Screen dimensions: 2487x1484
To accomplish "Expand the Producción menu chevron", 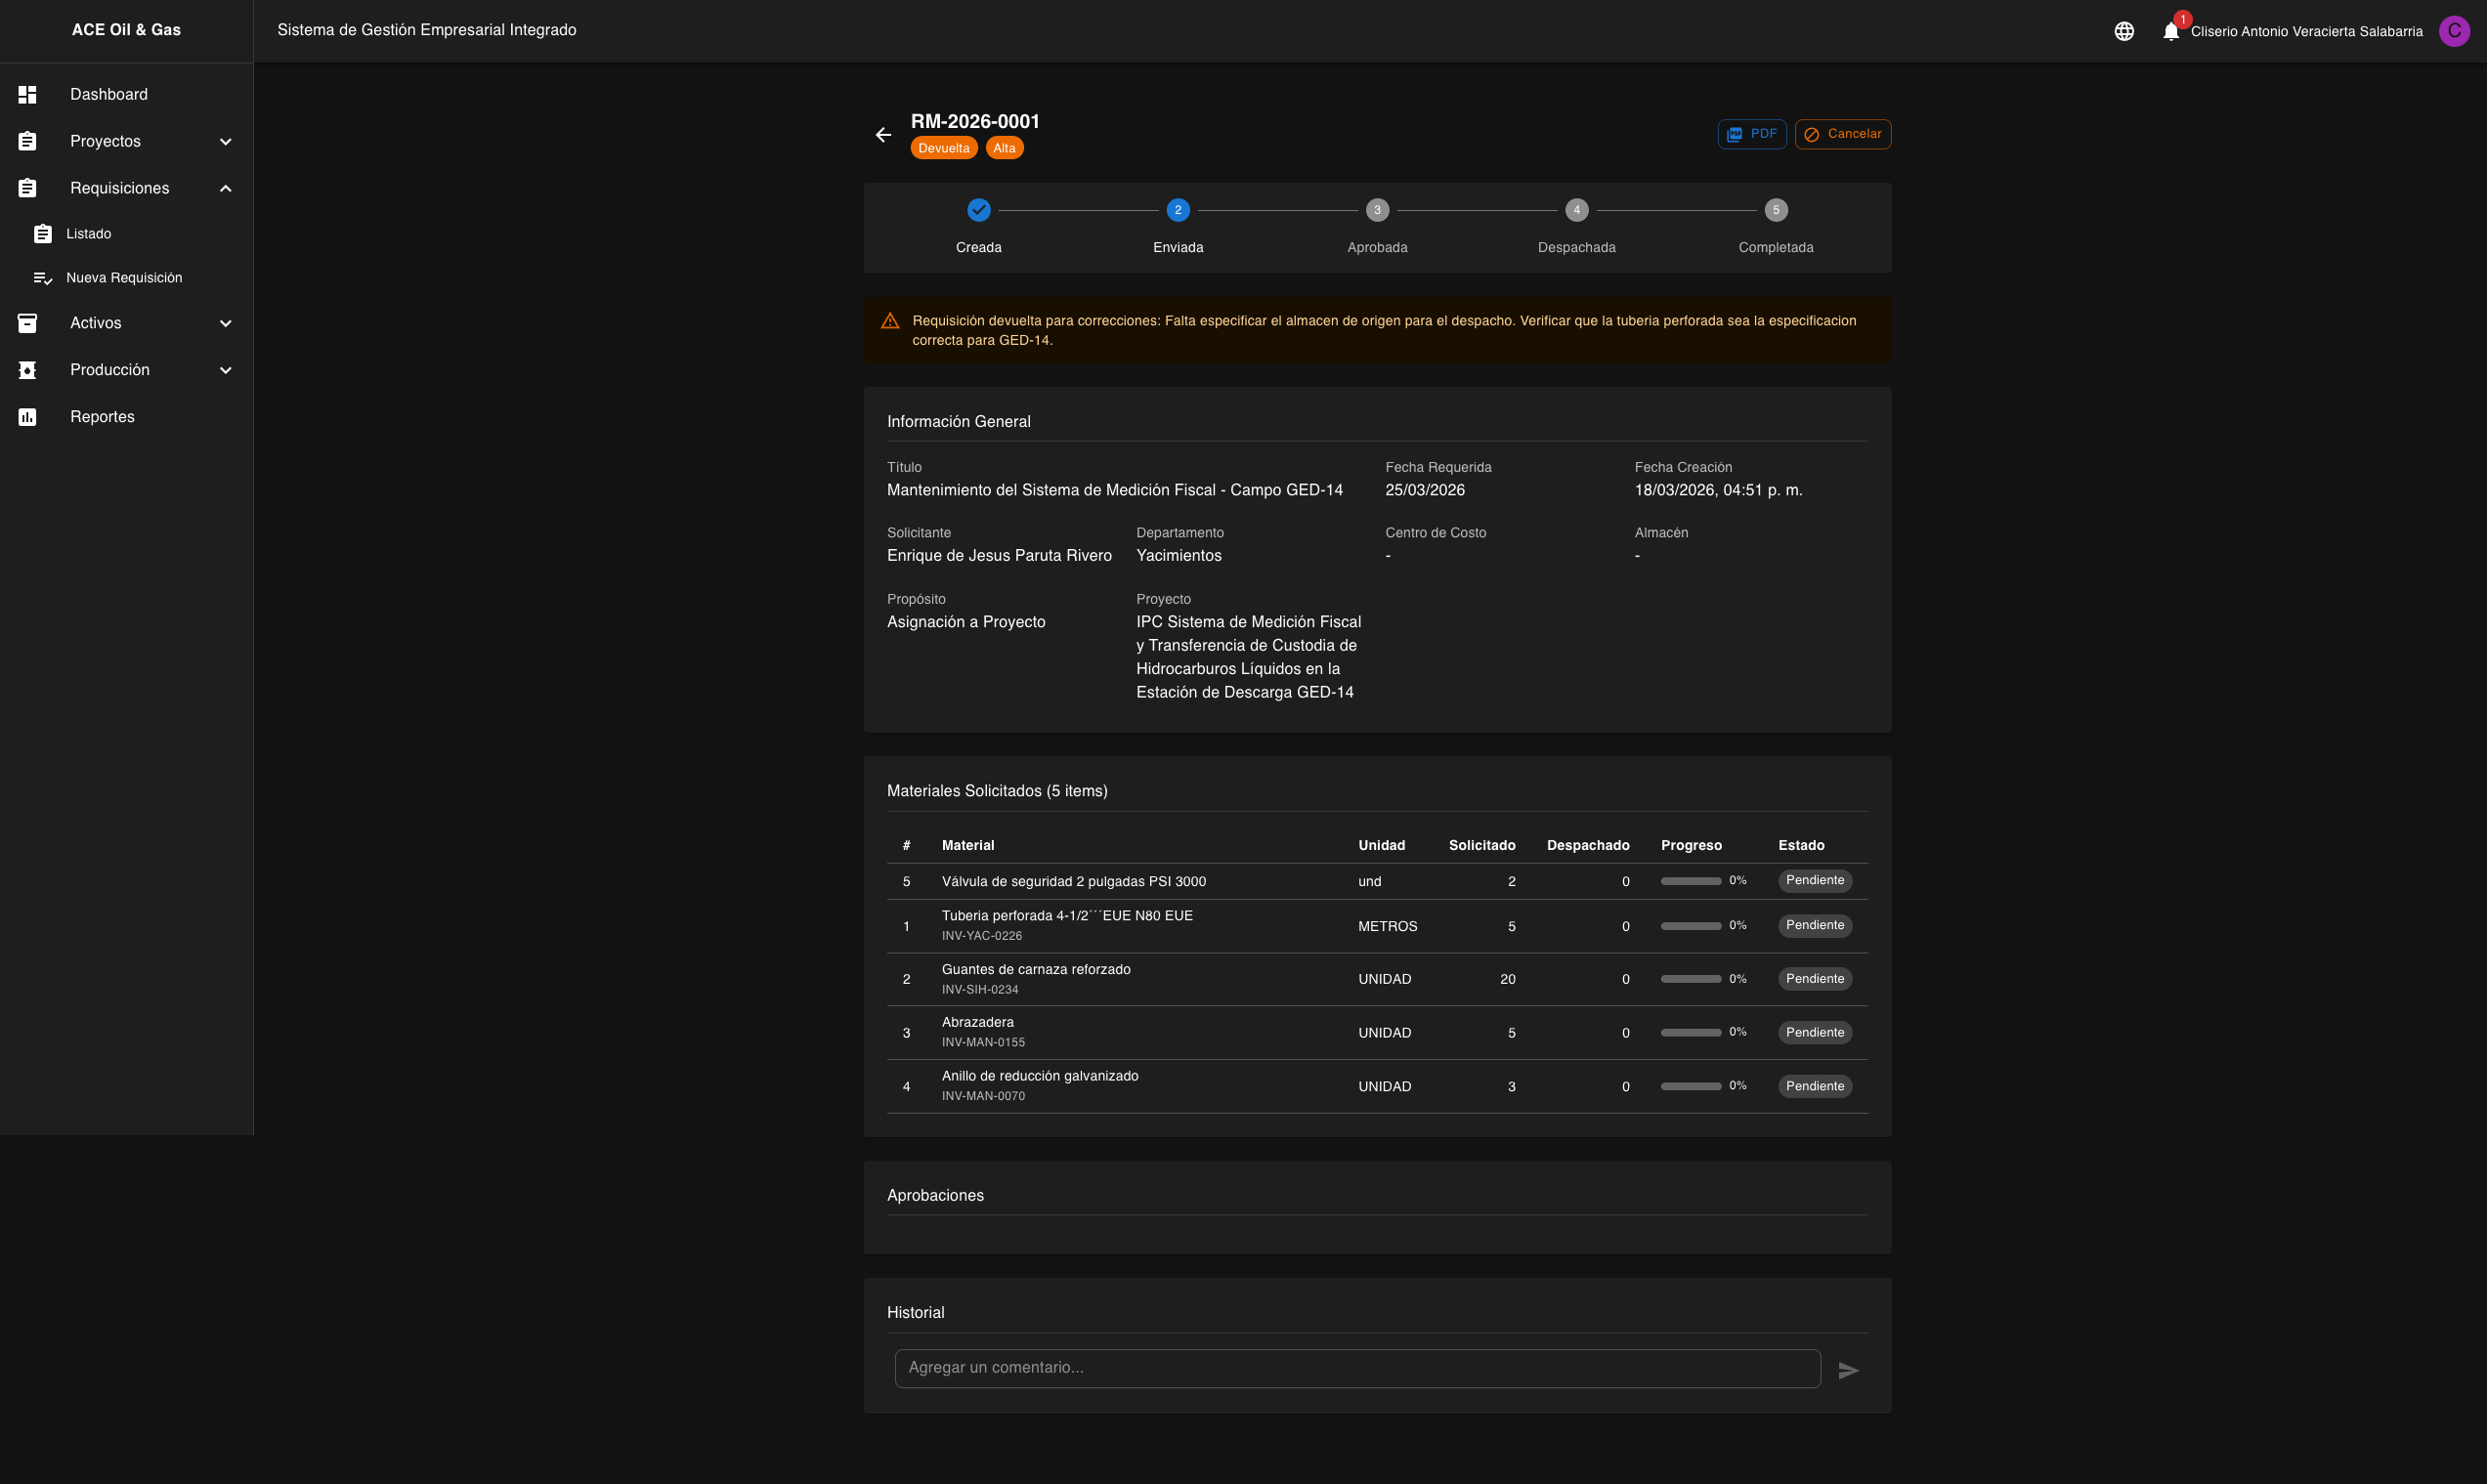I will [225, 370].
